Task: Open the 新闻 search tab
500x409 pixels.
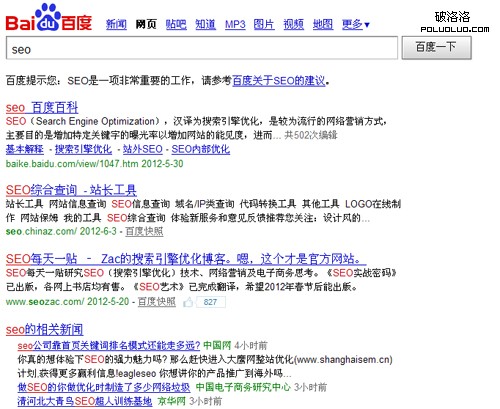Action: tap(116, 24)
